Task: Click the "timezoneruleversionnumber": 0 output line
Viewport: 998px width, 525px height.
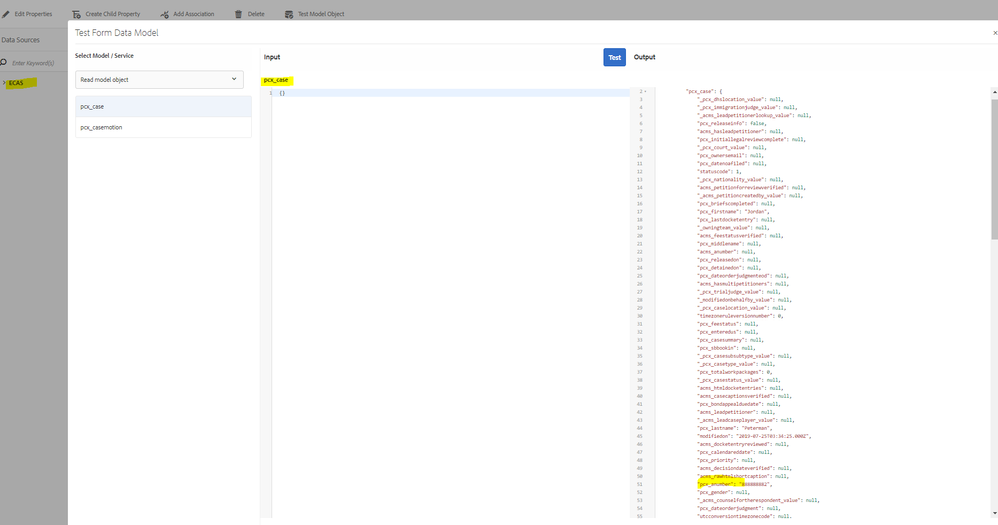Action: tap(740, 316)
